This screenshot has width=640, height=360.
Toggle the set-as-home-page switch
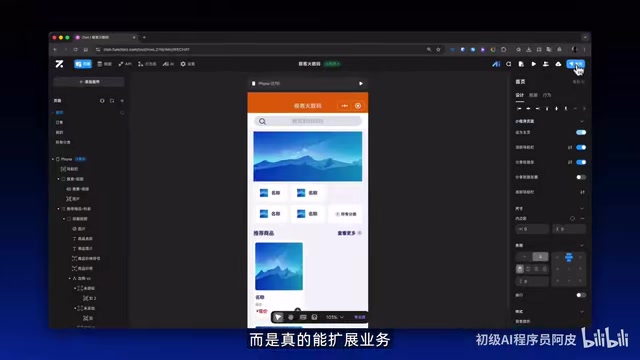coord(581,132)
